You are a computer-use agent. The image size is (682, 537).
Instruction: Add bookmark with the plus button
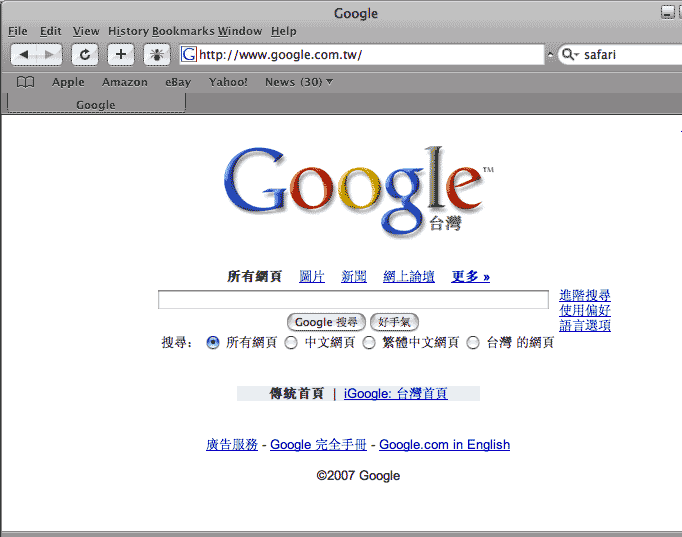121,54
